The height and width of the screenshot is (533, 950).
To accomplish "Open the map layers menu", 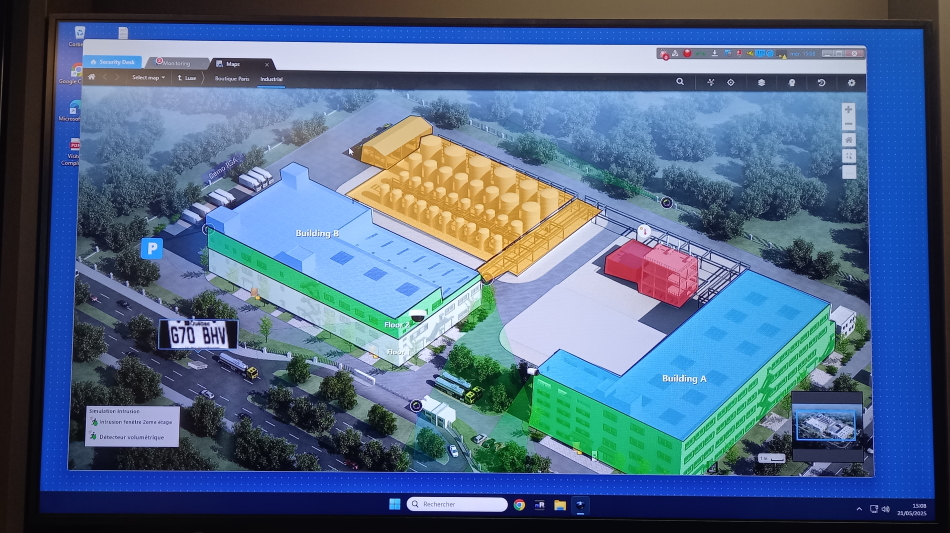I will point(762,82).
